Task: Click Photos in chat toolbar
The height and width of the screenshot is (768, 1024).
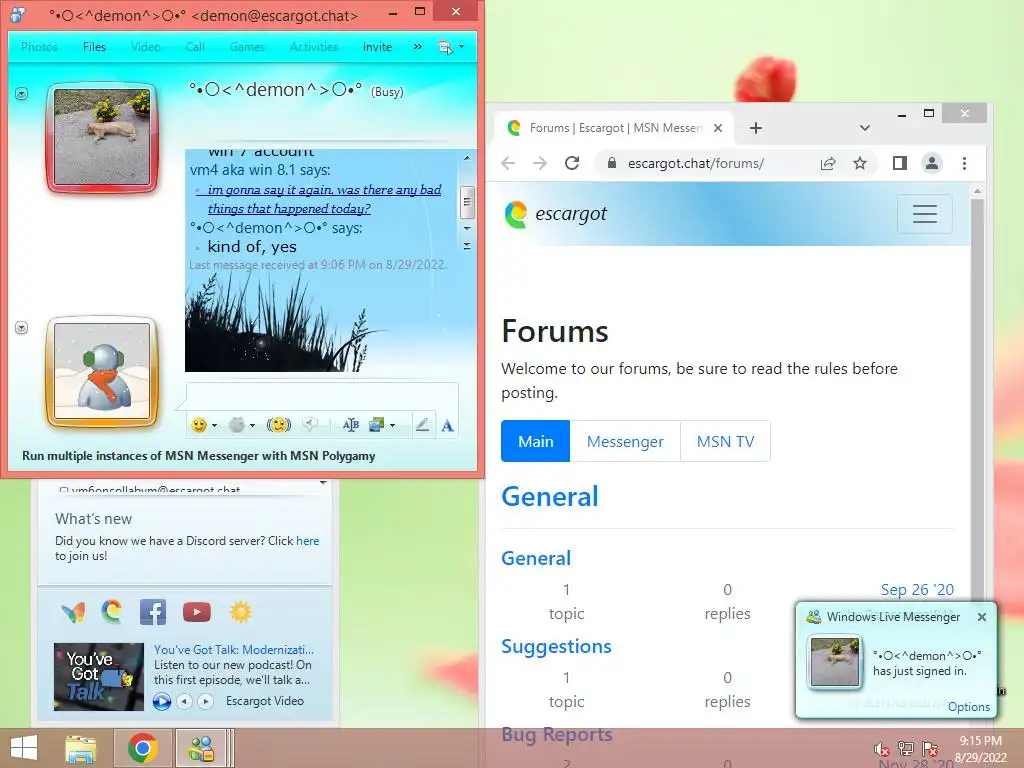Action: tap(39, 47)
